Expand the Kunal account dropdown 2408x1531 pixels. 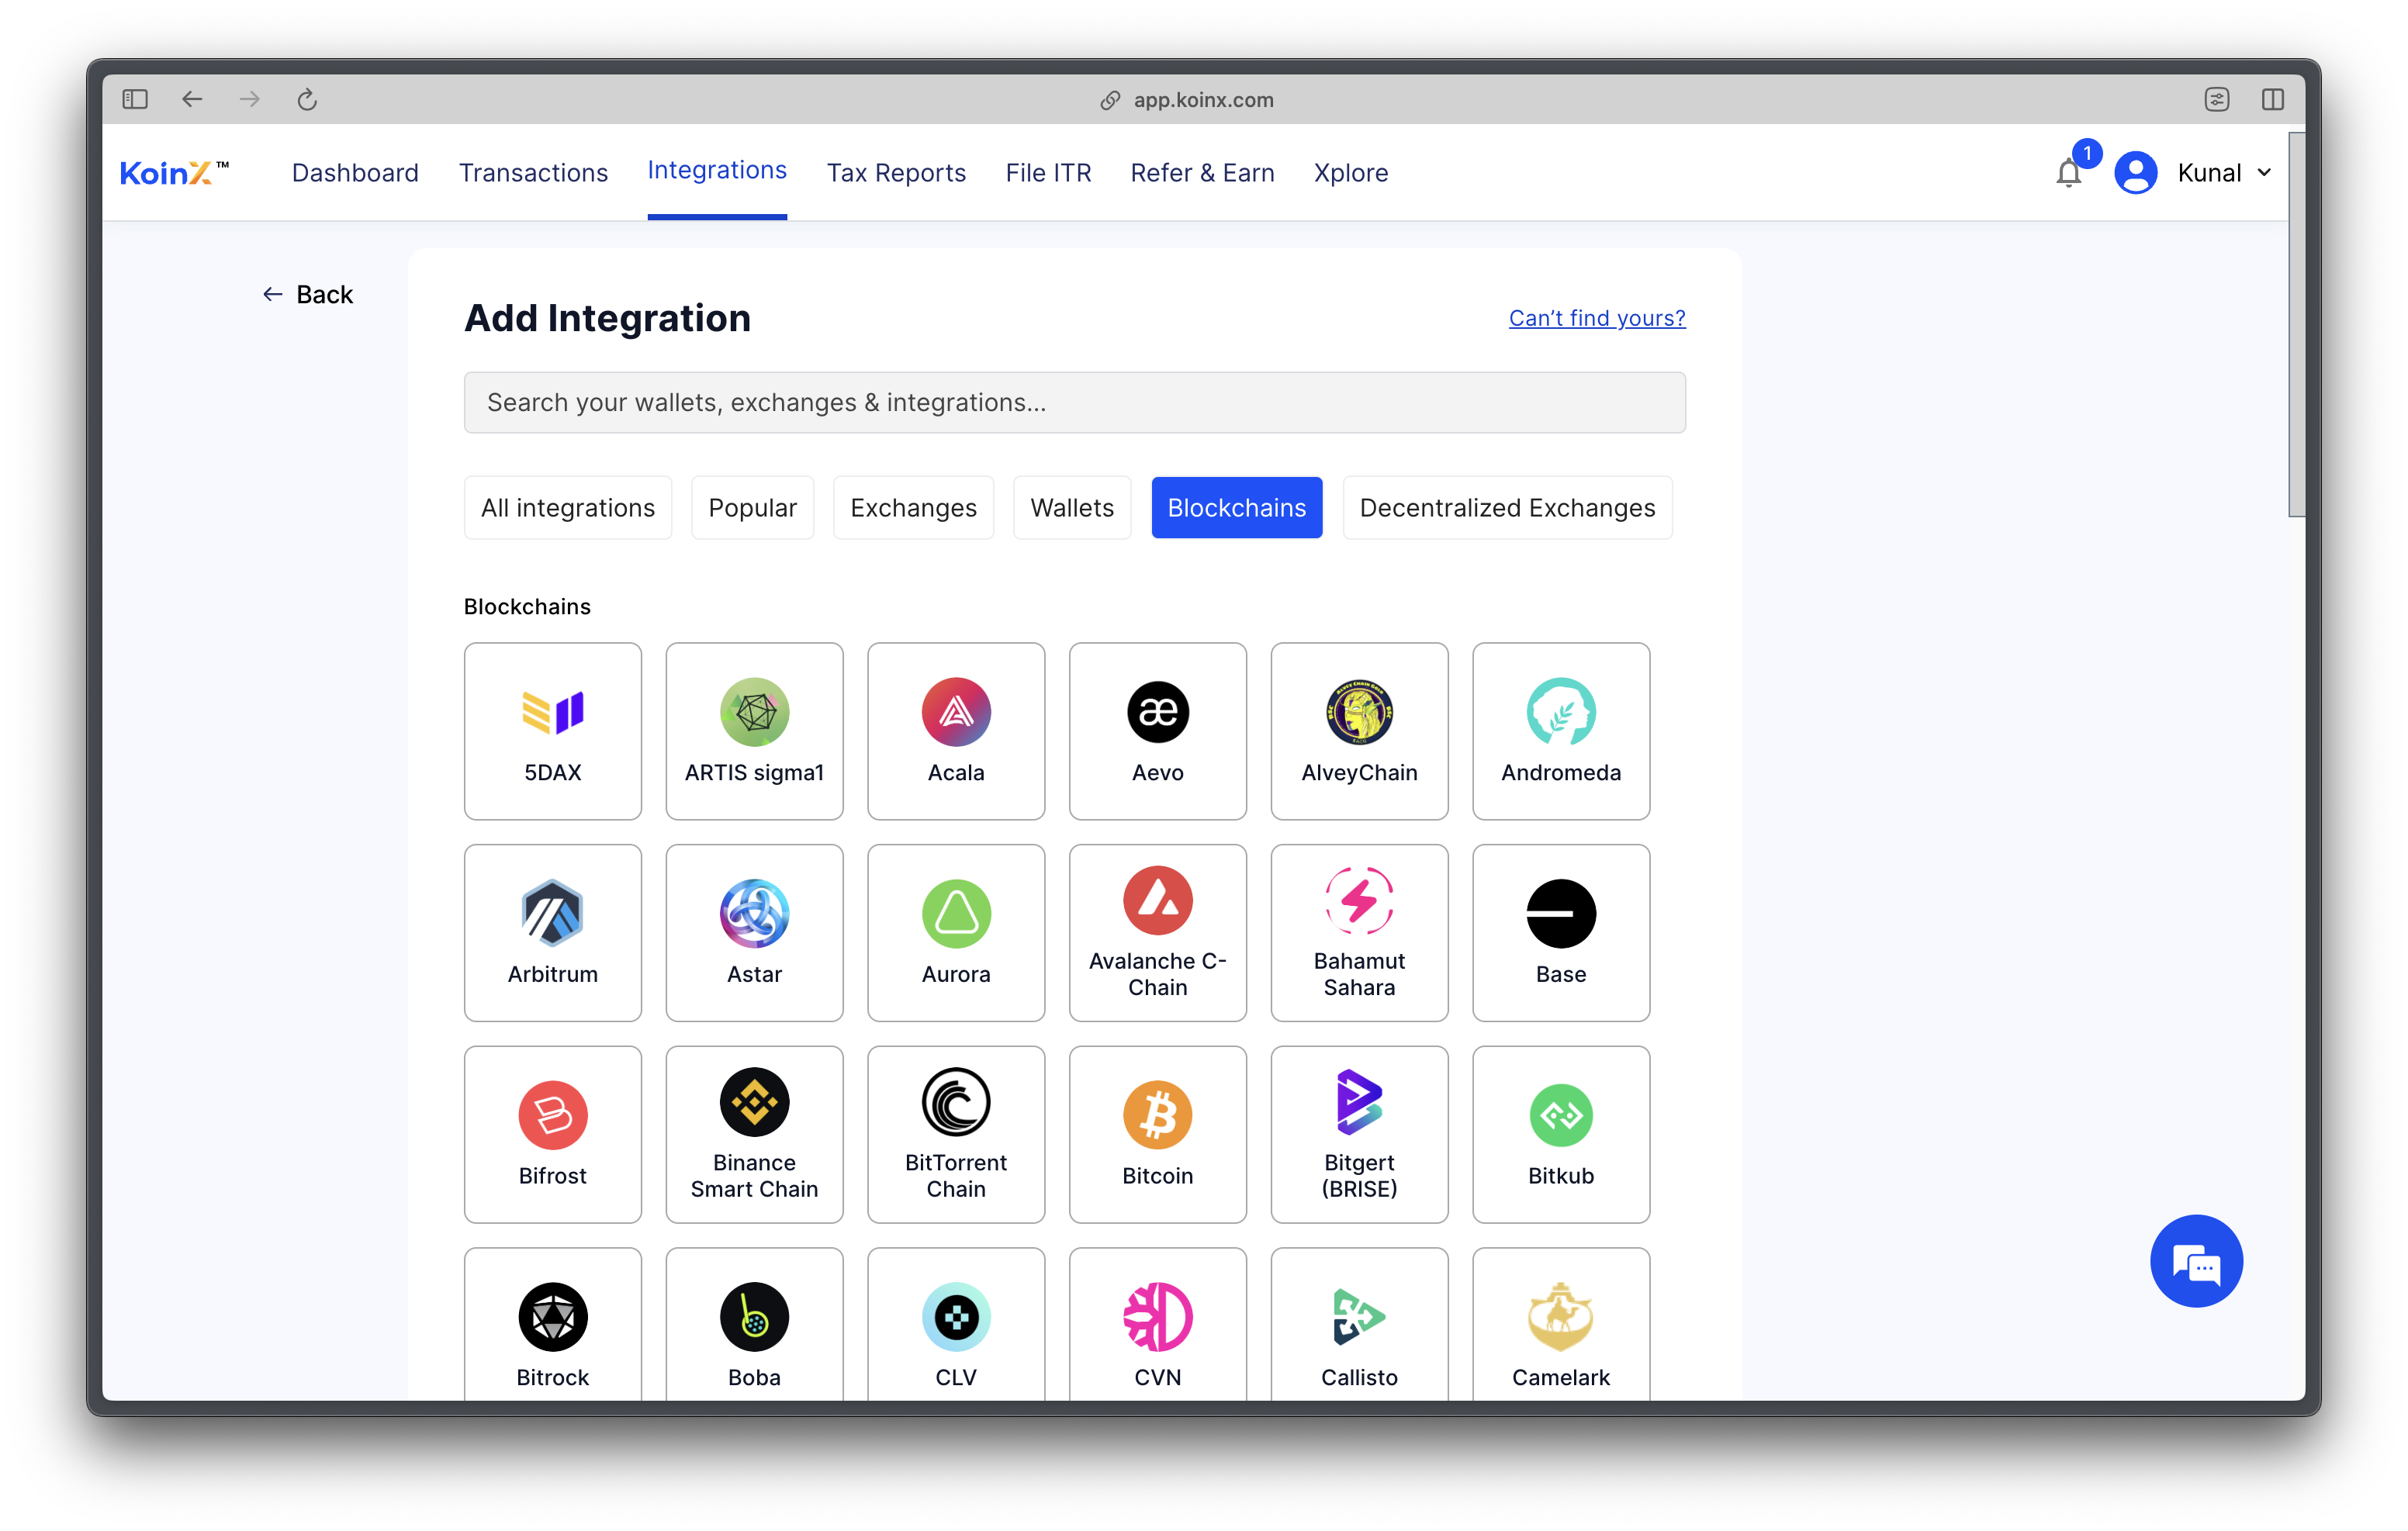[2264, 173]
